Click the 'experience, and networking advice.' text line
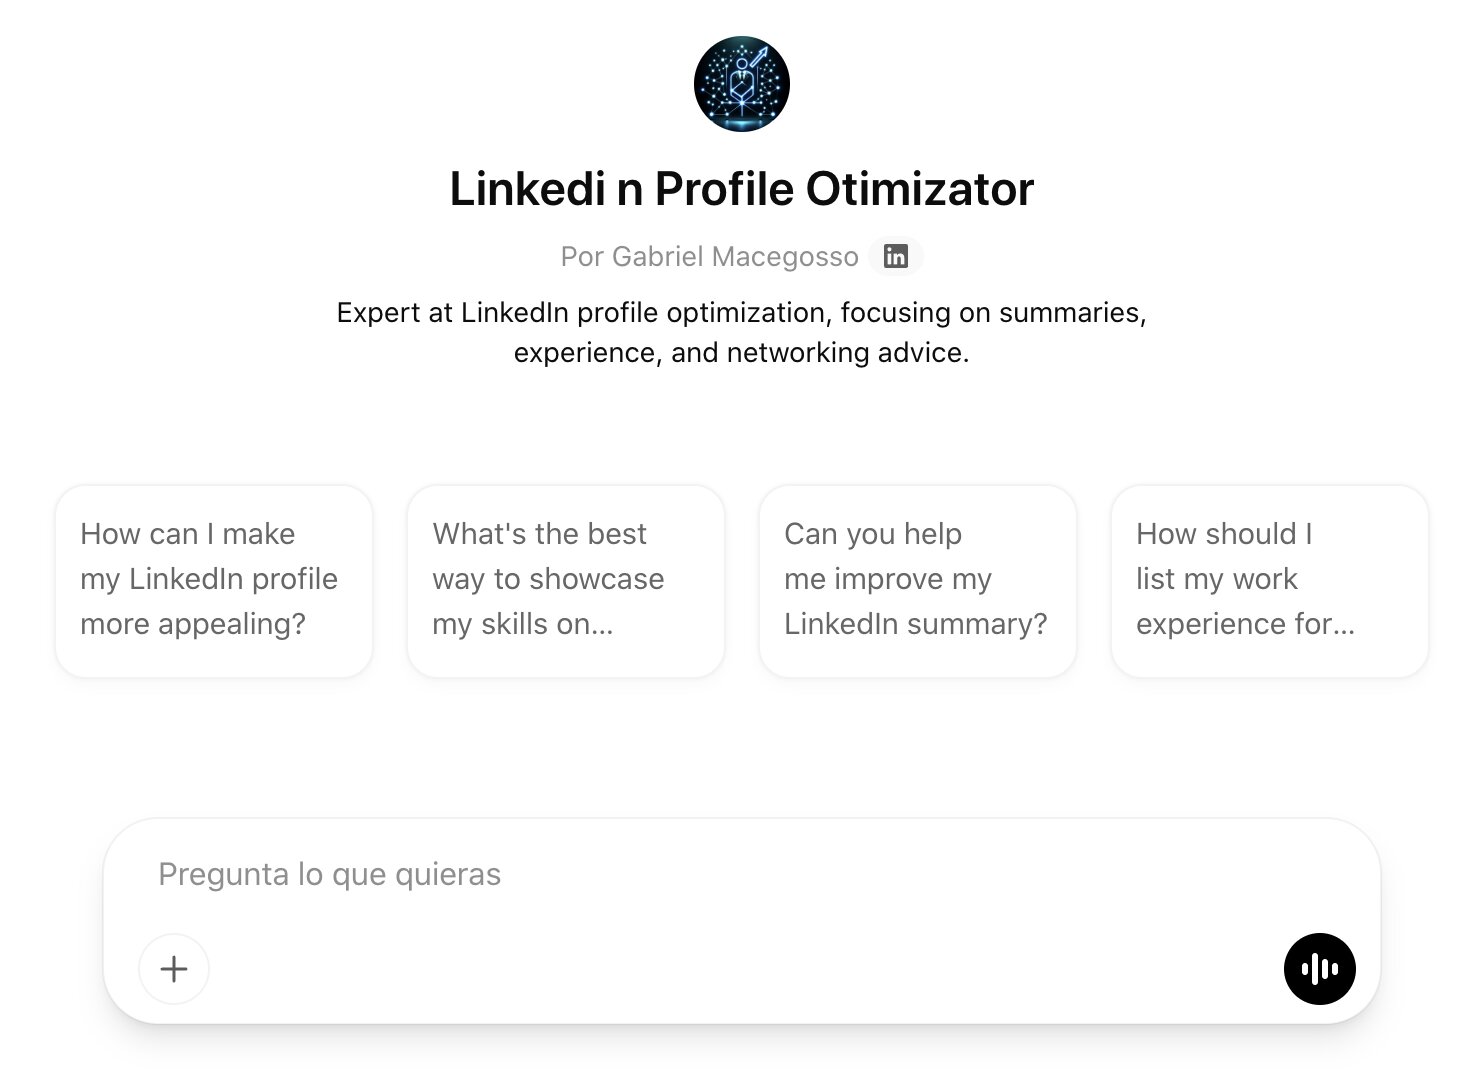 pos(741,353)
